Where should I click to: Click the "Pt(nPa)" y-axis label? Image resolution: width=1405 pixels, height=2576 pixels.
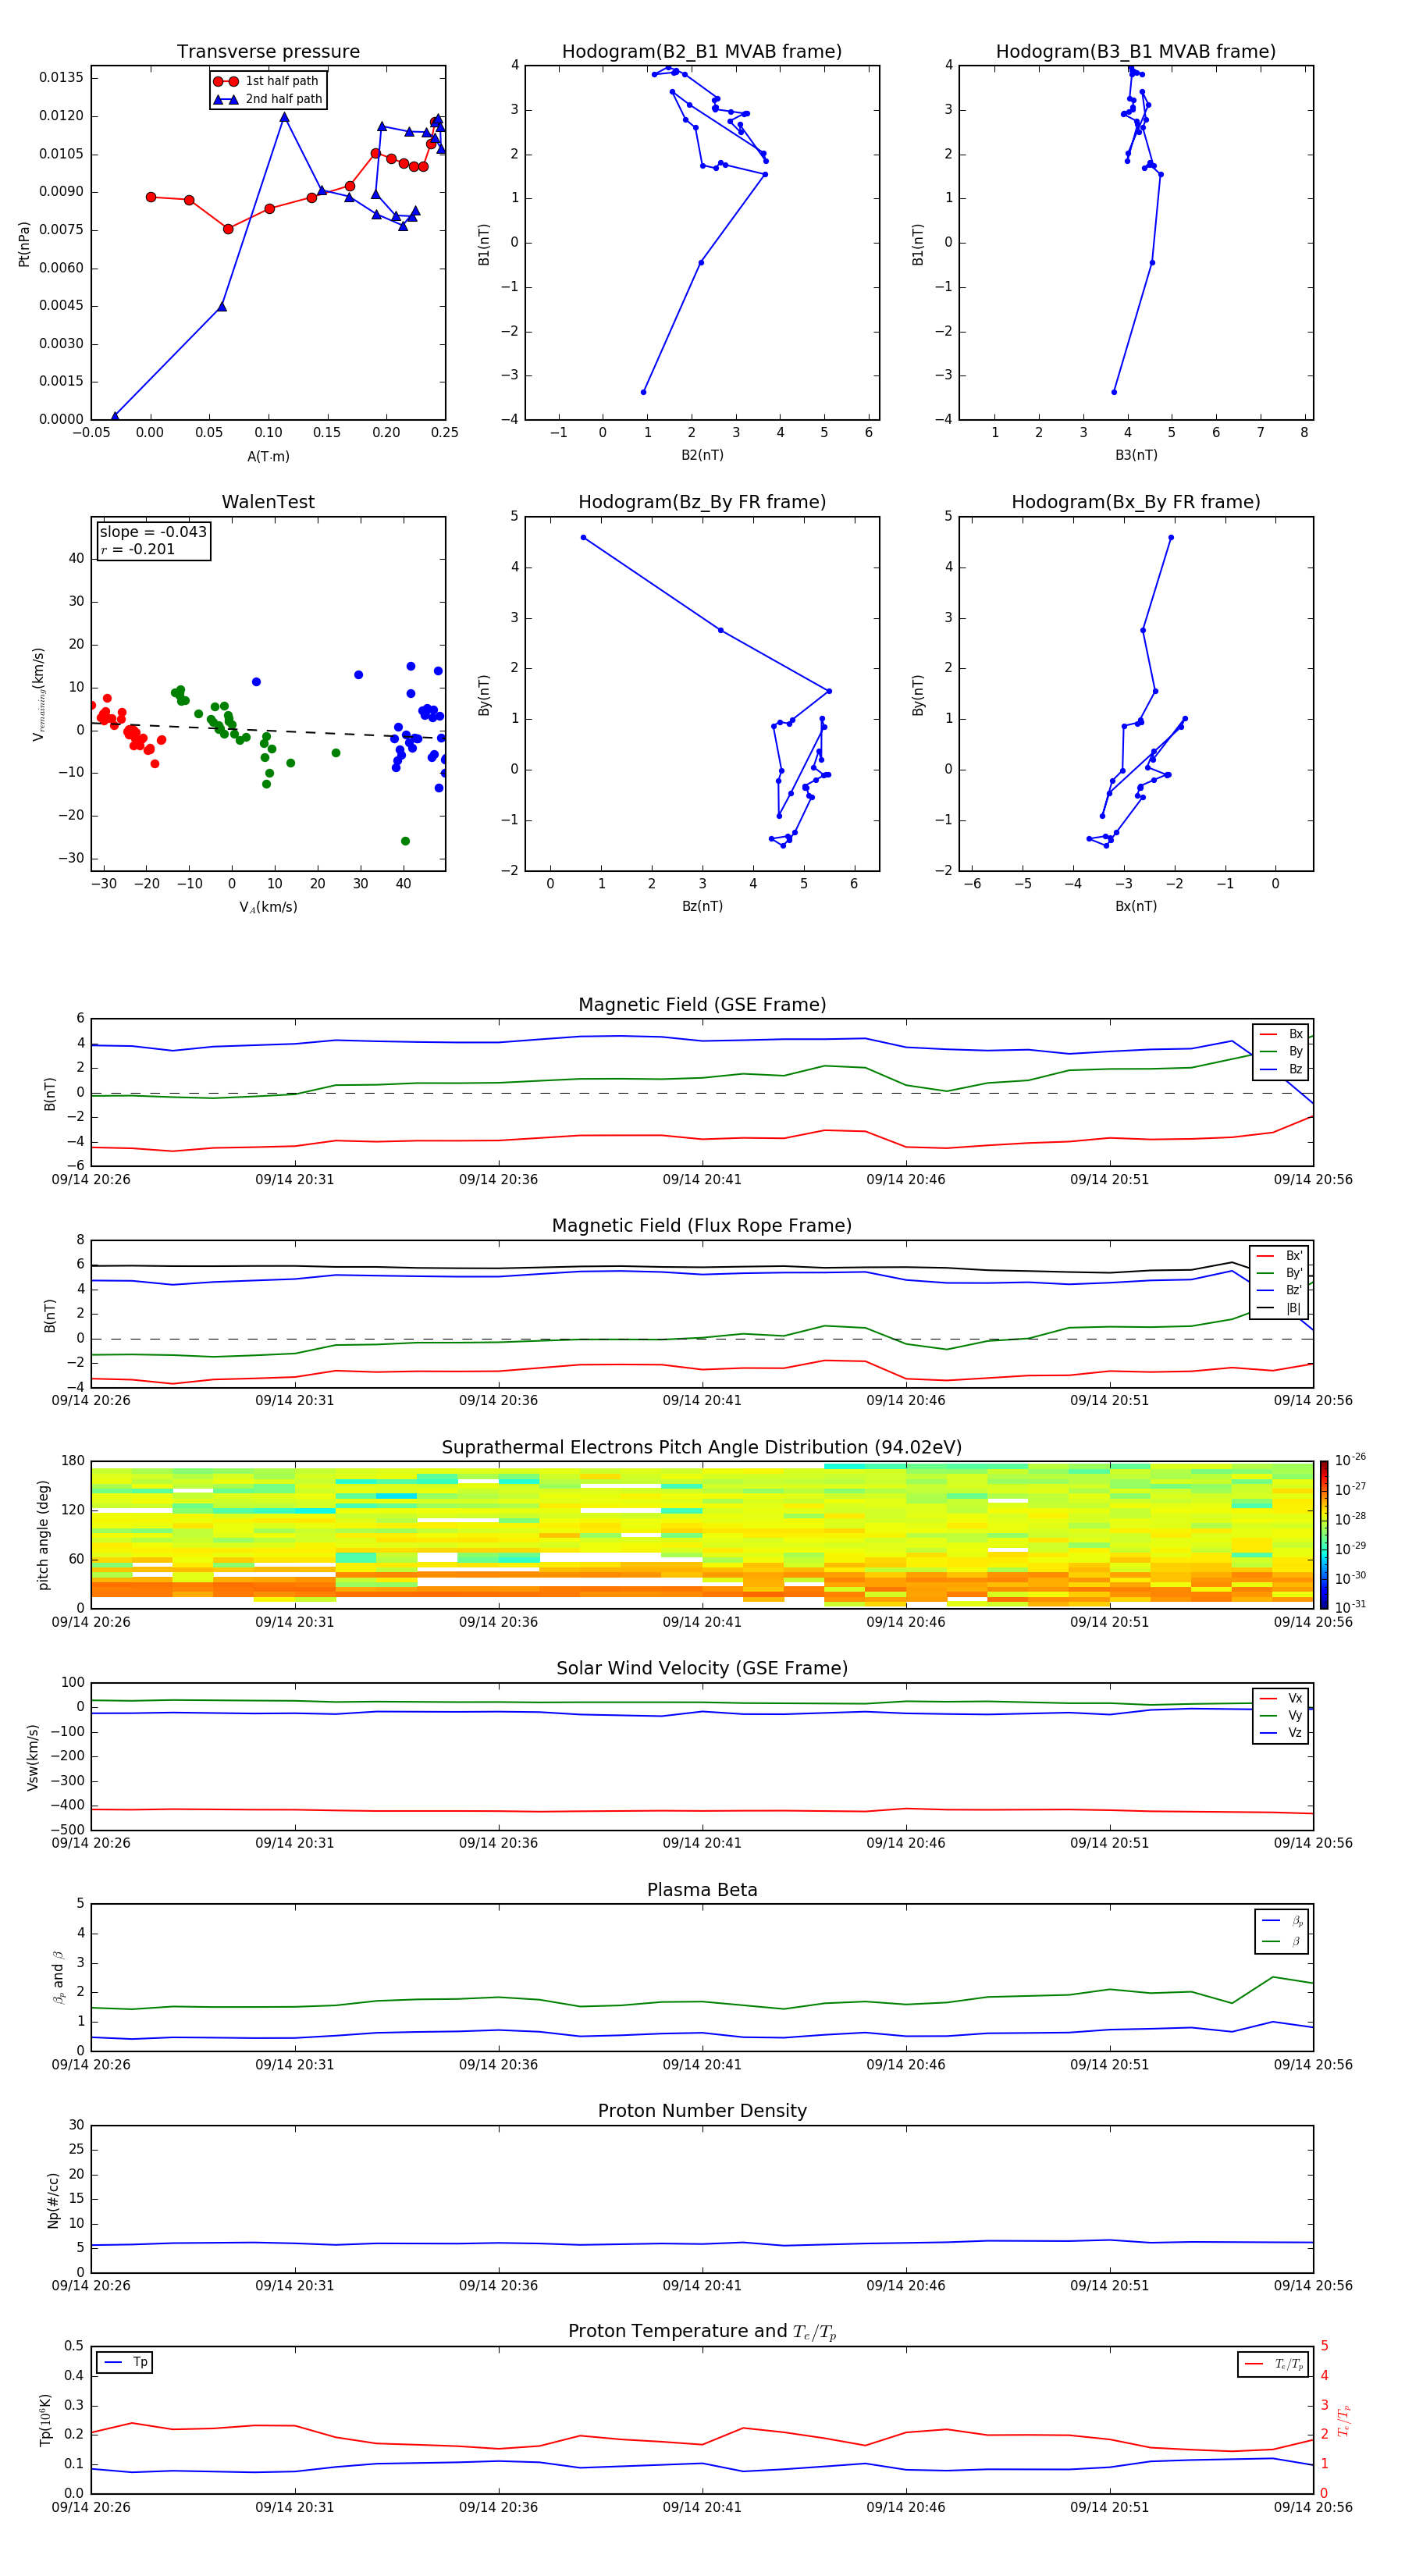coord(24,243)
